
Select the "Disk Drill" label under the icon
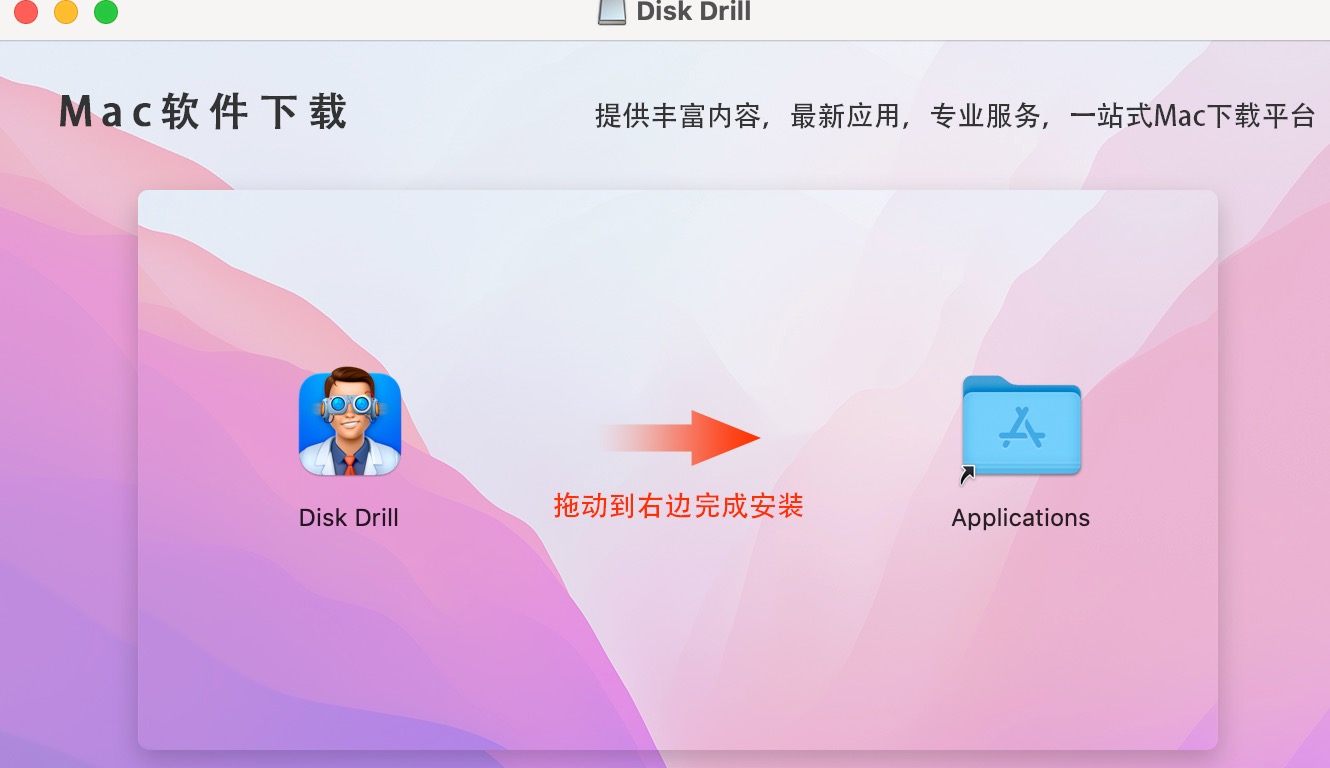pos(349,518)
